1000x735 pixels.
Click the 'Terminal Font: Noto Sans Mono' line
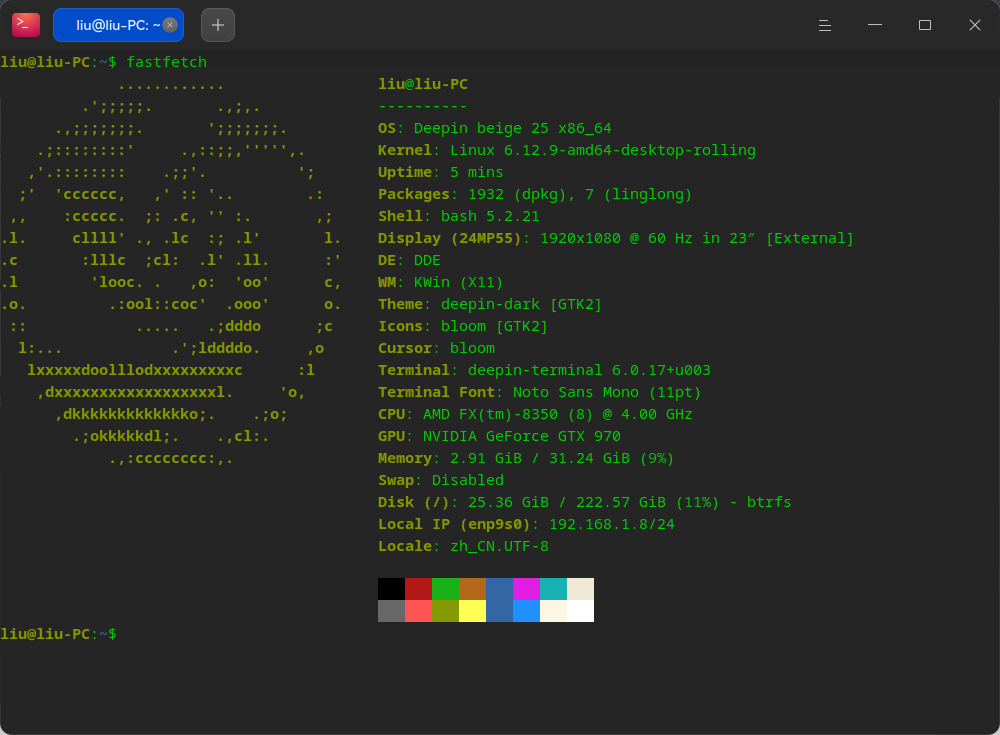540,392
